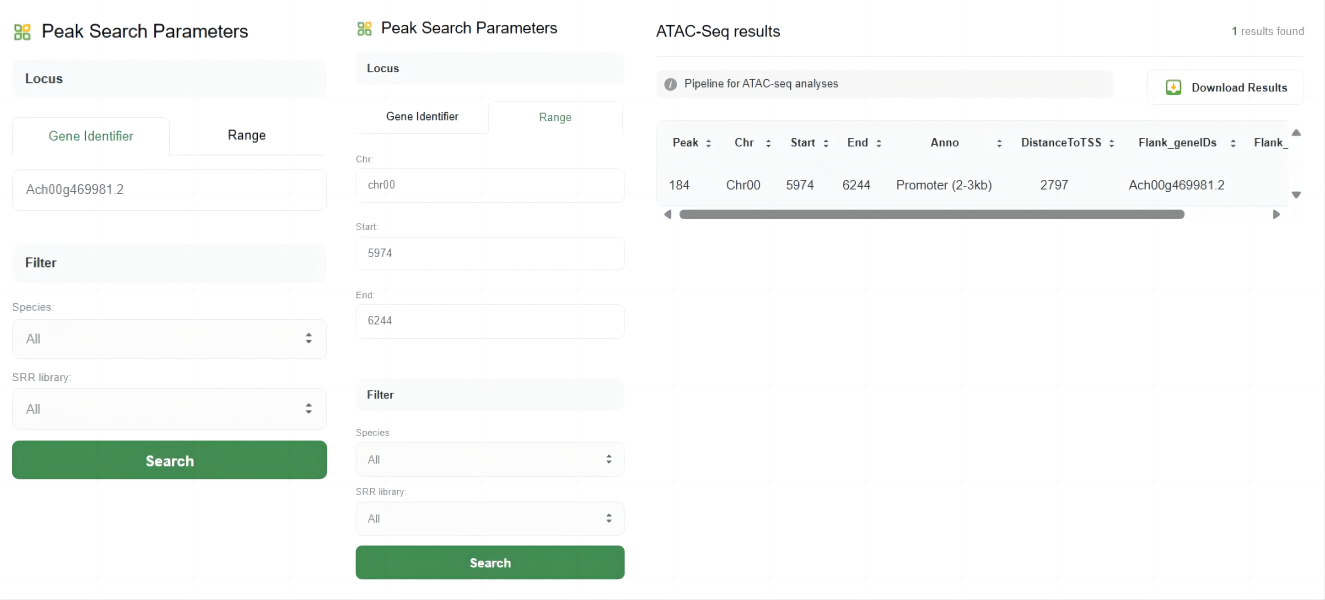Image resolution: width=1325 pixels, height=600 pixels.
Task: Expand the middle panel SRR library dropdown
Action: [490, 518]
